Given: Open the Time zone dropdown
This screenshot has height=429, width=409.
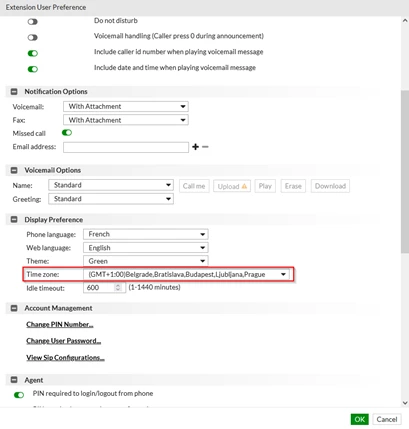Looking at the screenshot, I should click(187, 274).
